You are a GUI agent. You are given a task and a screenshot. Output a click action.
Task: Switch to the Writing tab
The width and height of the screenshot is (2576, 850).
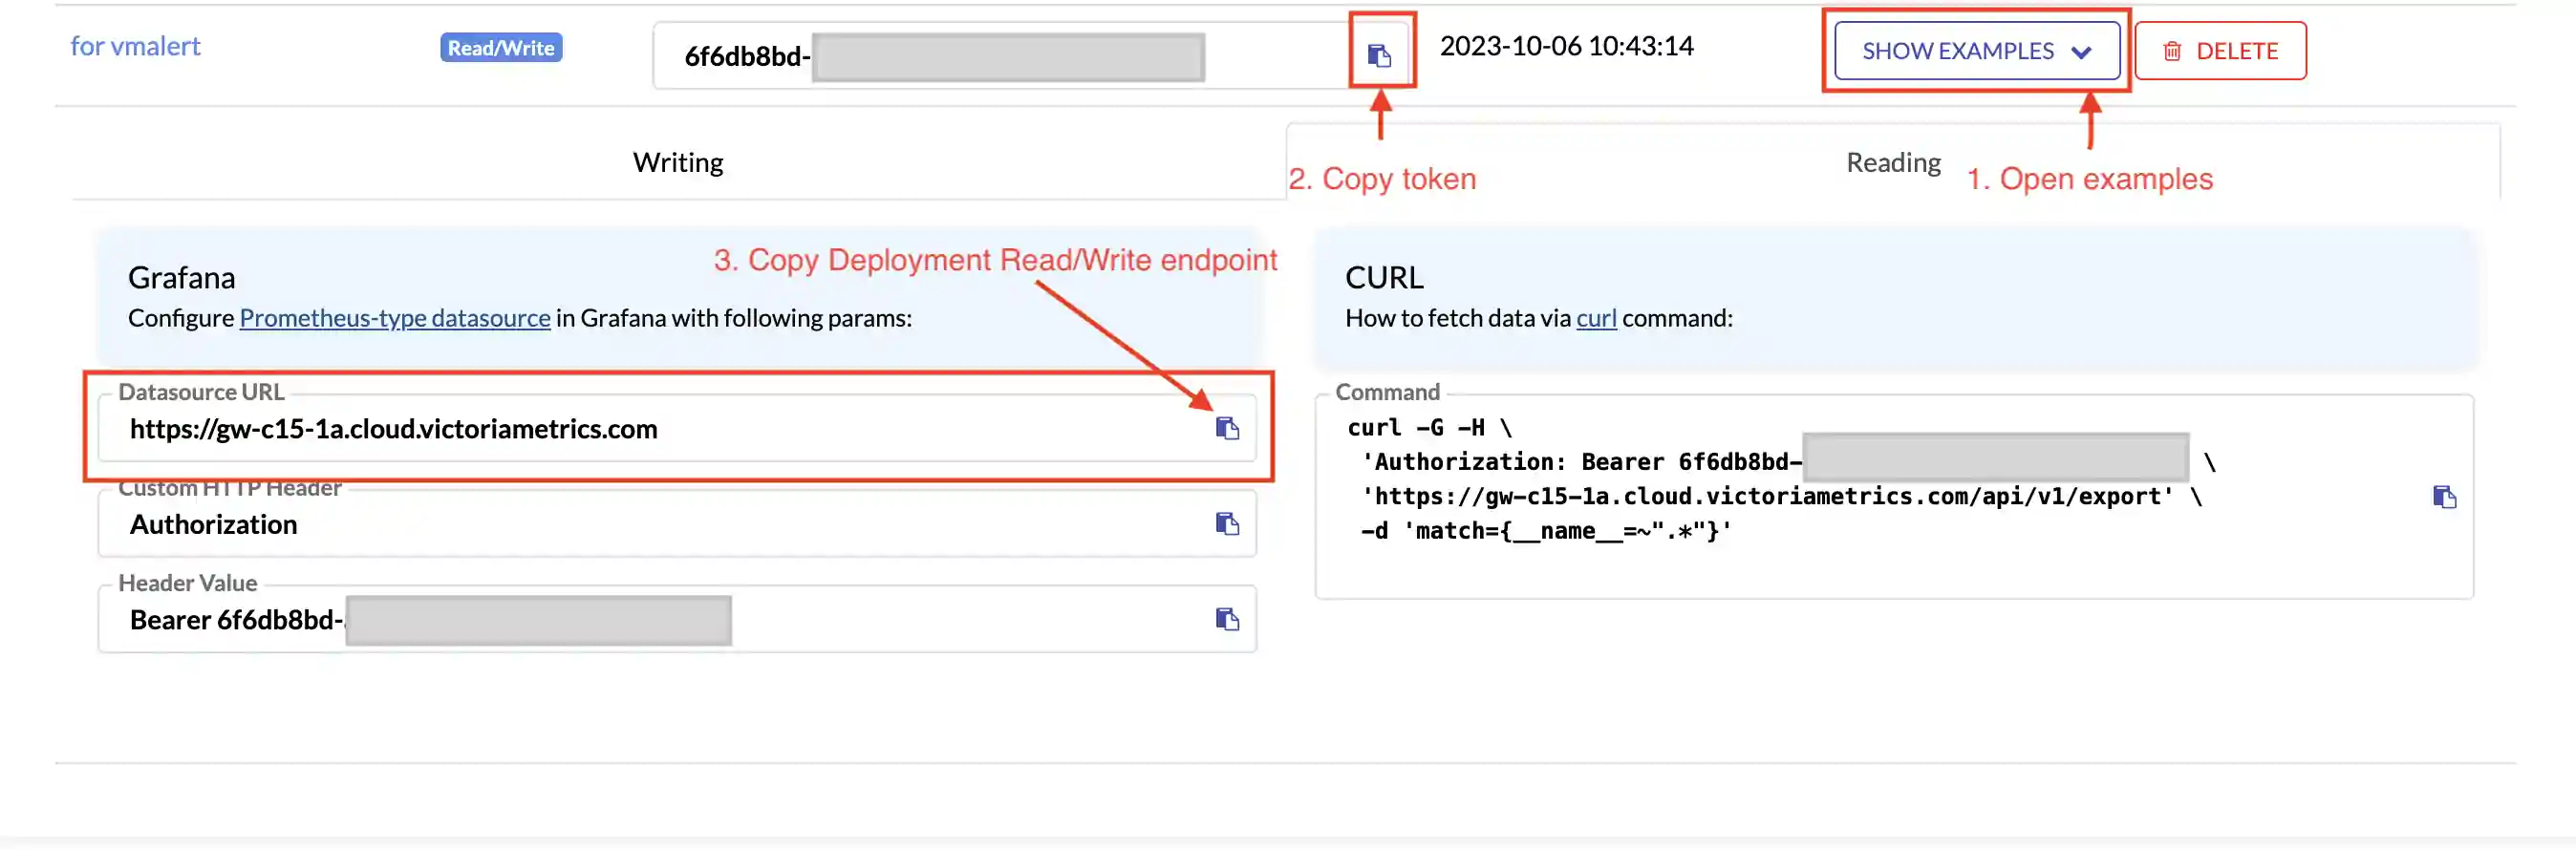pos(678,162)
